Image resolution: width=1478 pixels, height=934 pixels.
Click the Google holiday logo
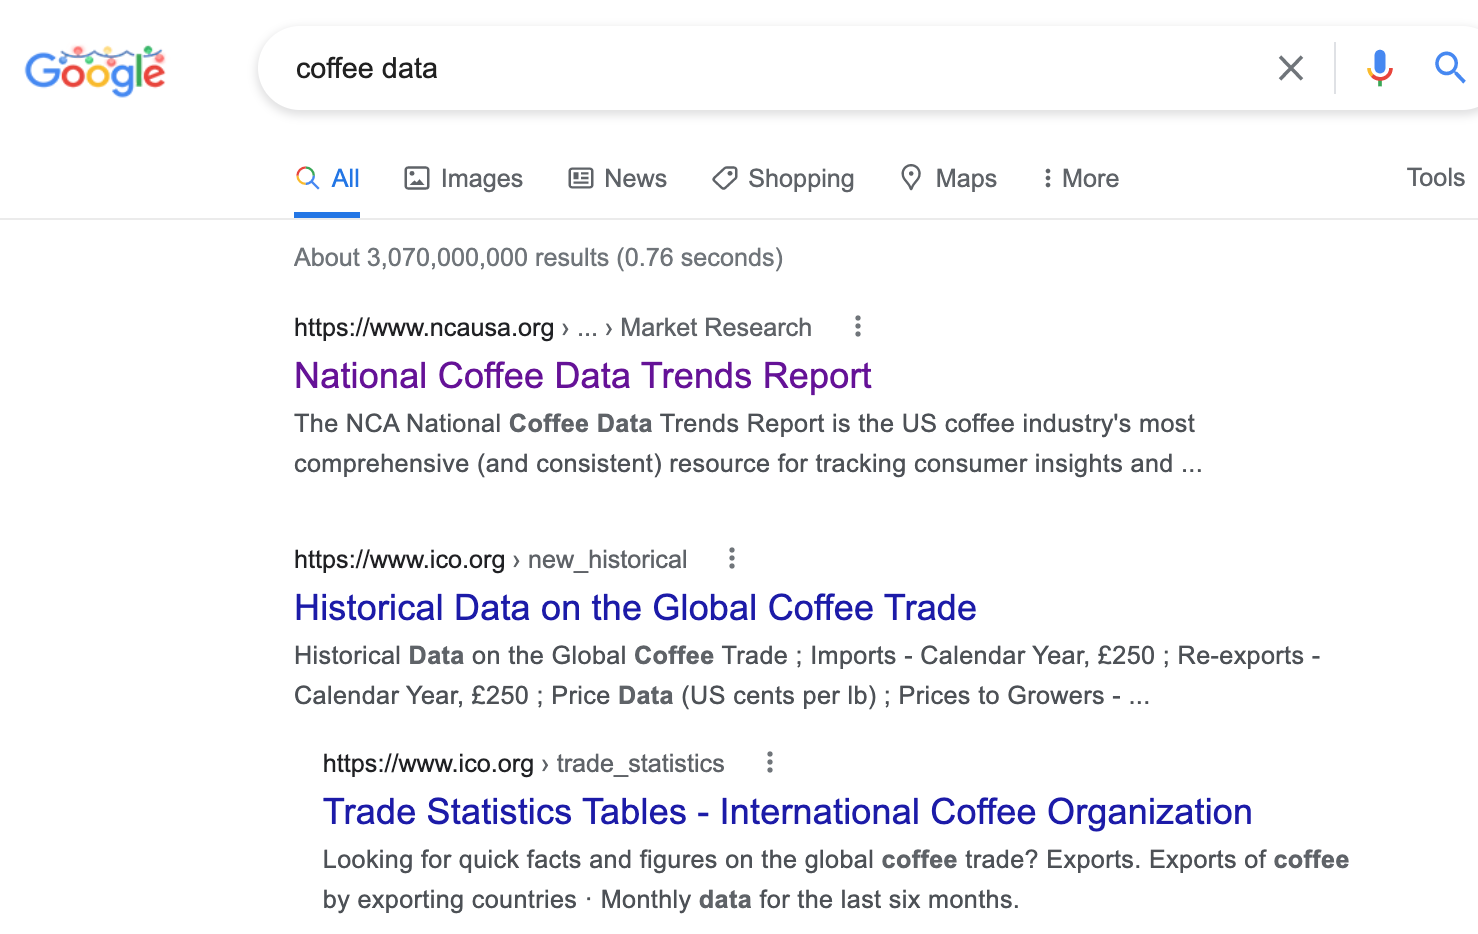coord(95,70)
